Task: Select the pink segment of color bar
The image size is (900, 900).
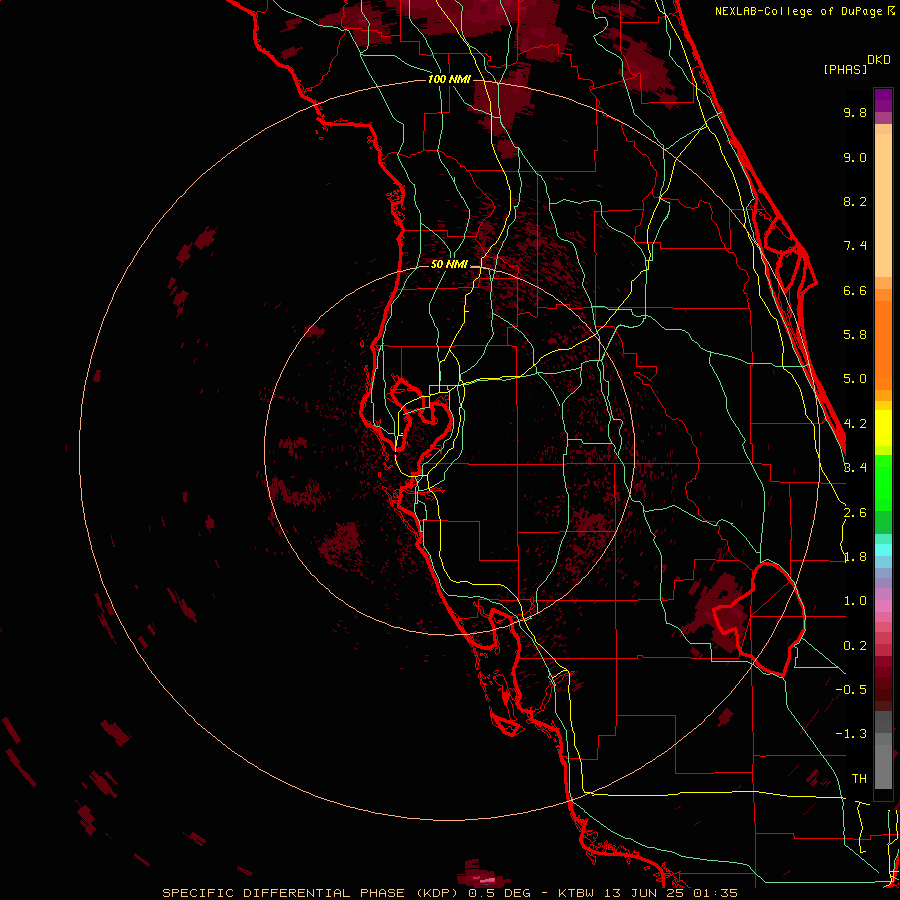Action: tap(883, 606)
